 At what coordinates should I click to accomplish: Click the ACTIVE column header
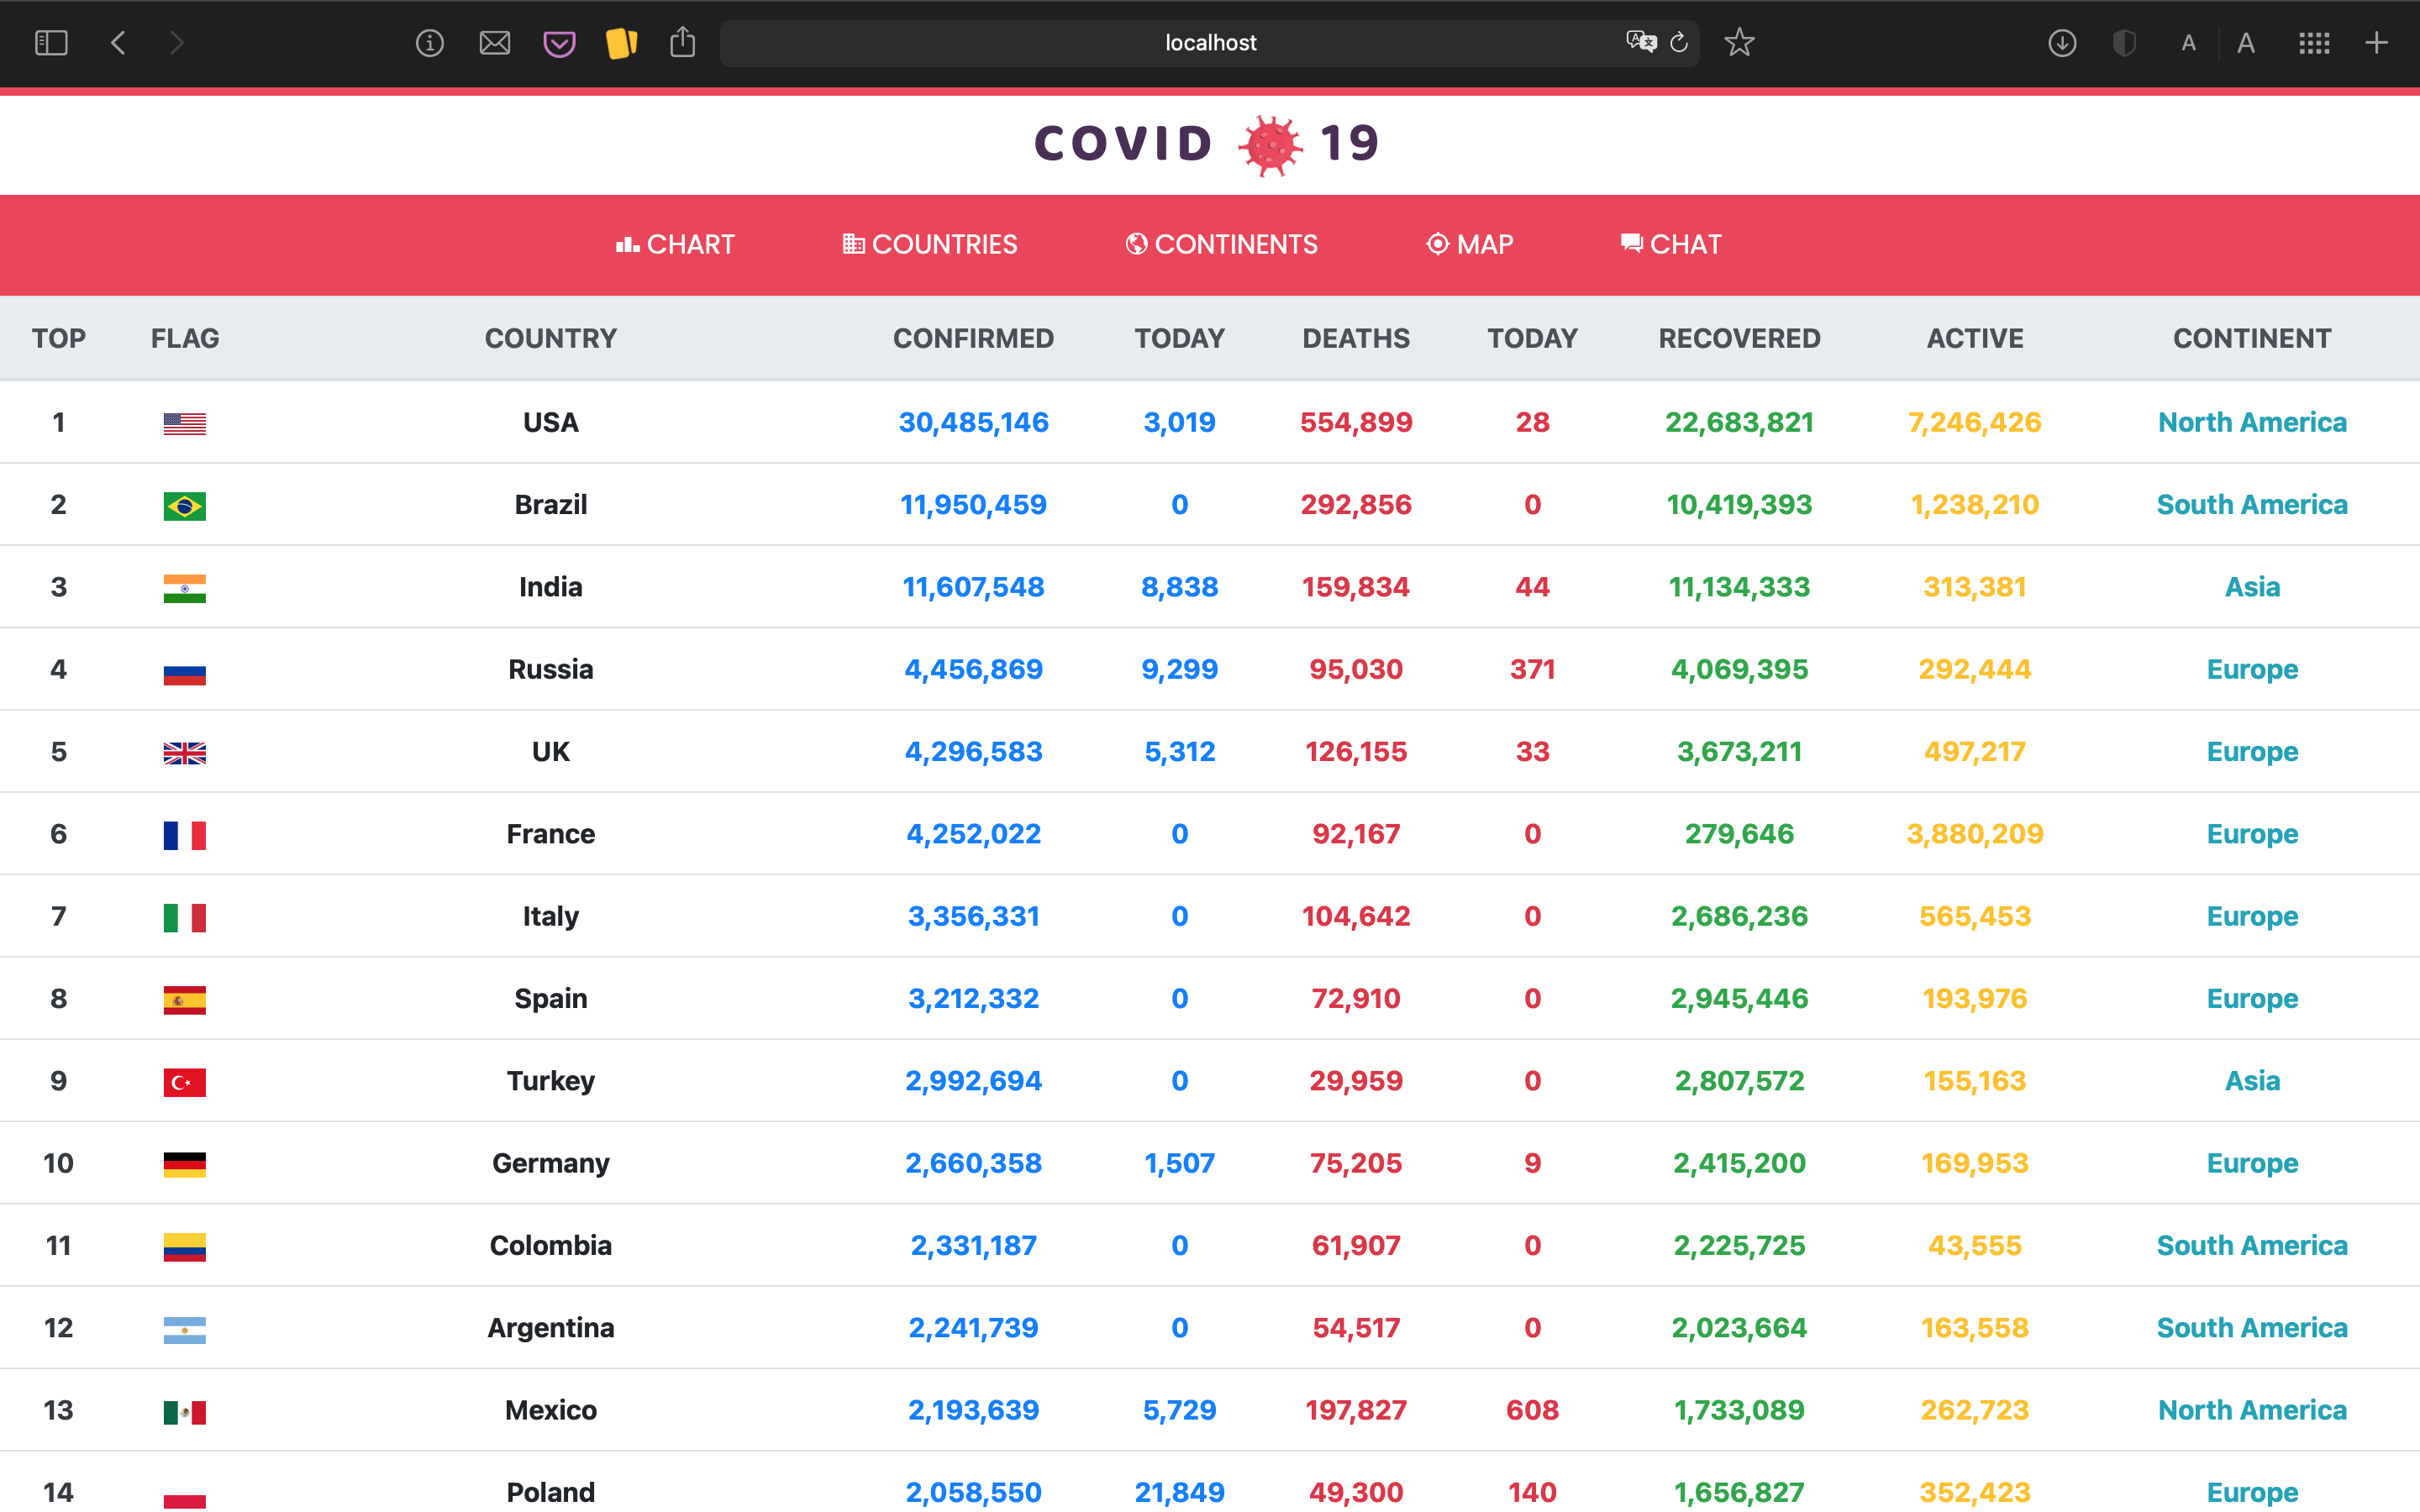point(1975,338)
